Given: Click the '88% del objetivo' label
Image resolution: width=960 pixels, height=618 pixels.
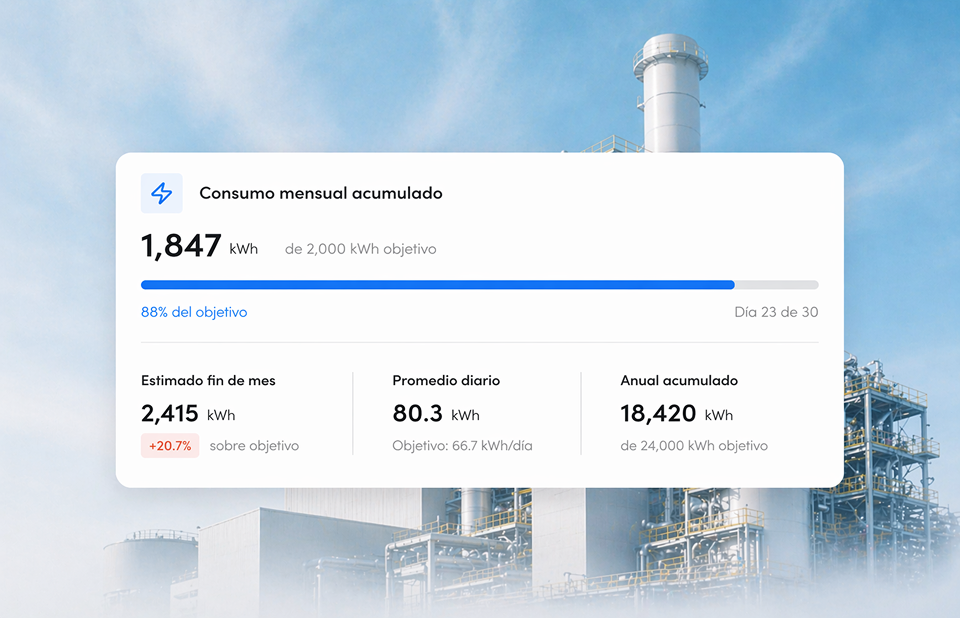Looking at the screenshot, I should point(194,312).
